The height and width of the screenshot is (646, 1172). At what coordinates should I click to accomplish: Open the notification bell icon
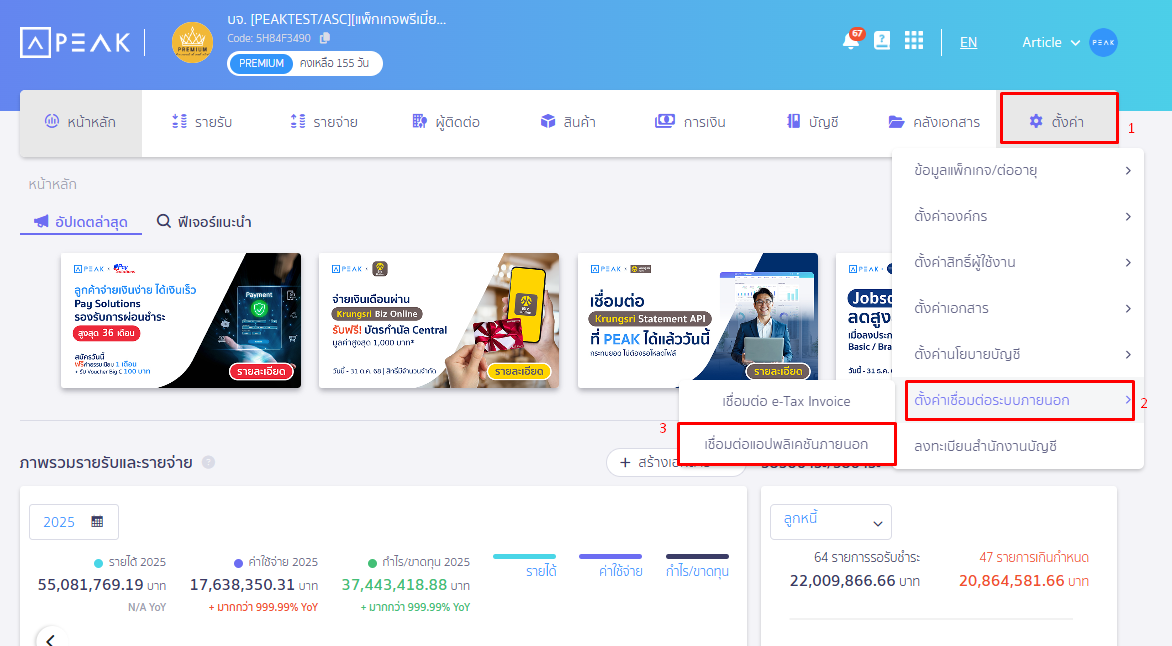click(x=851, y=41)
